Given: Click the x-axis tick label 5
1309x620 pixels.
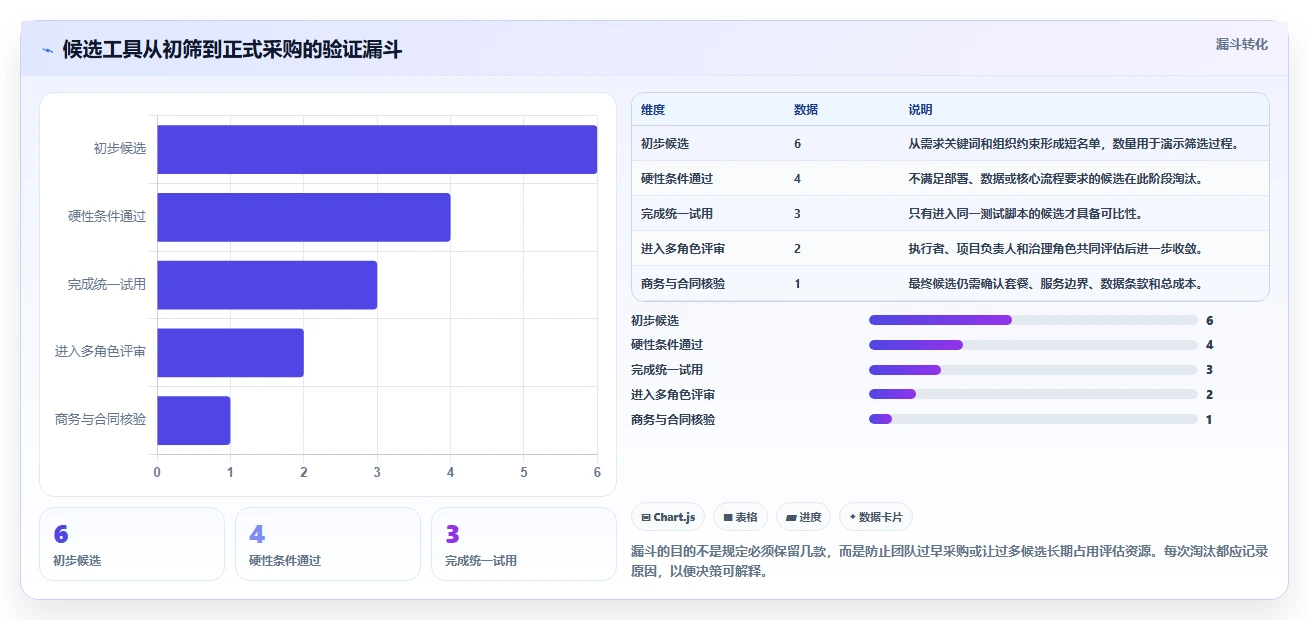Looking at the screenshot, I should (524, 472).
